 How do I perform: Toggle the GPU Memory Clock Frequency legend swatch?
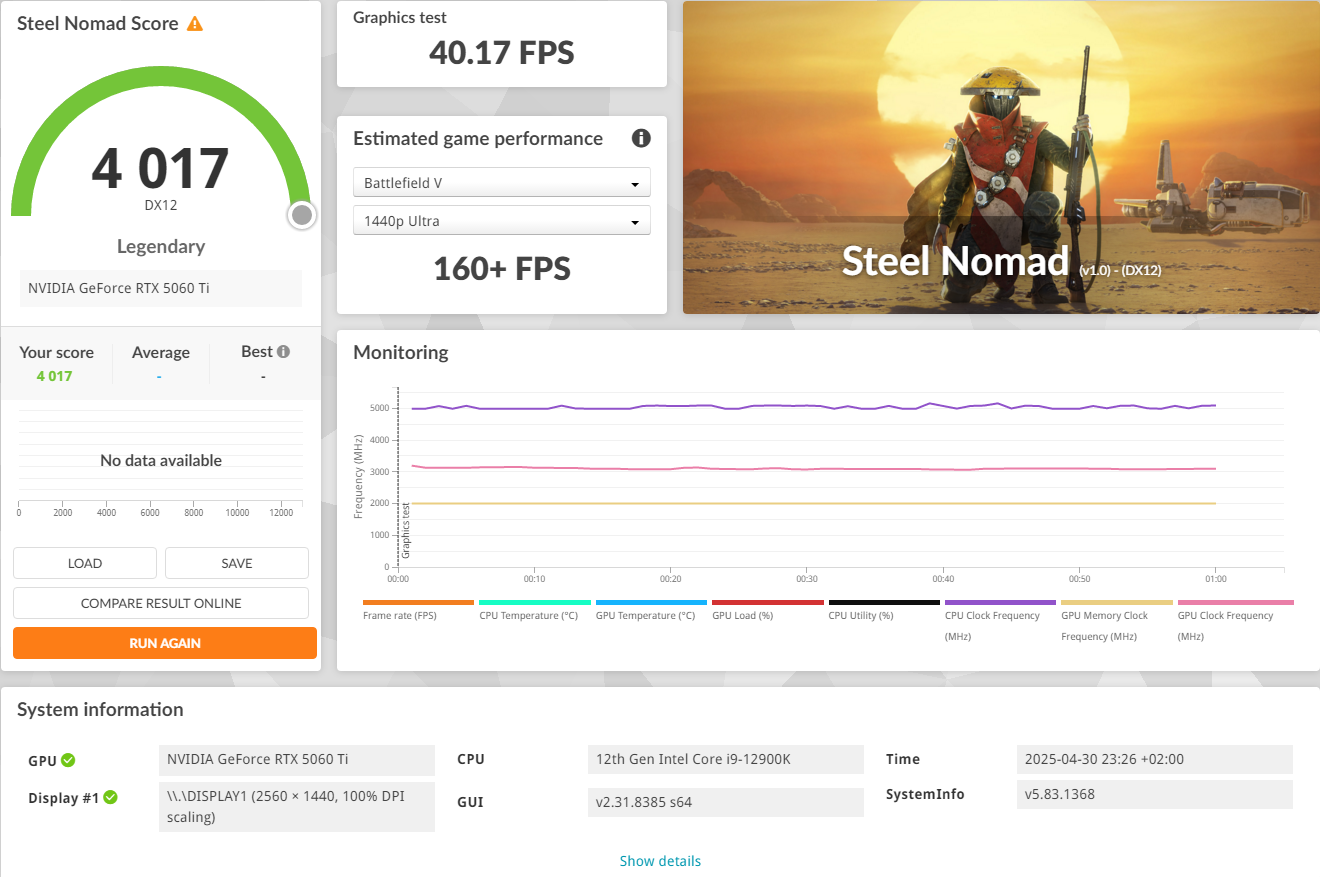coord(1117,602)
